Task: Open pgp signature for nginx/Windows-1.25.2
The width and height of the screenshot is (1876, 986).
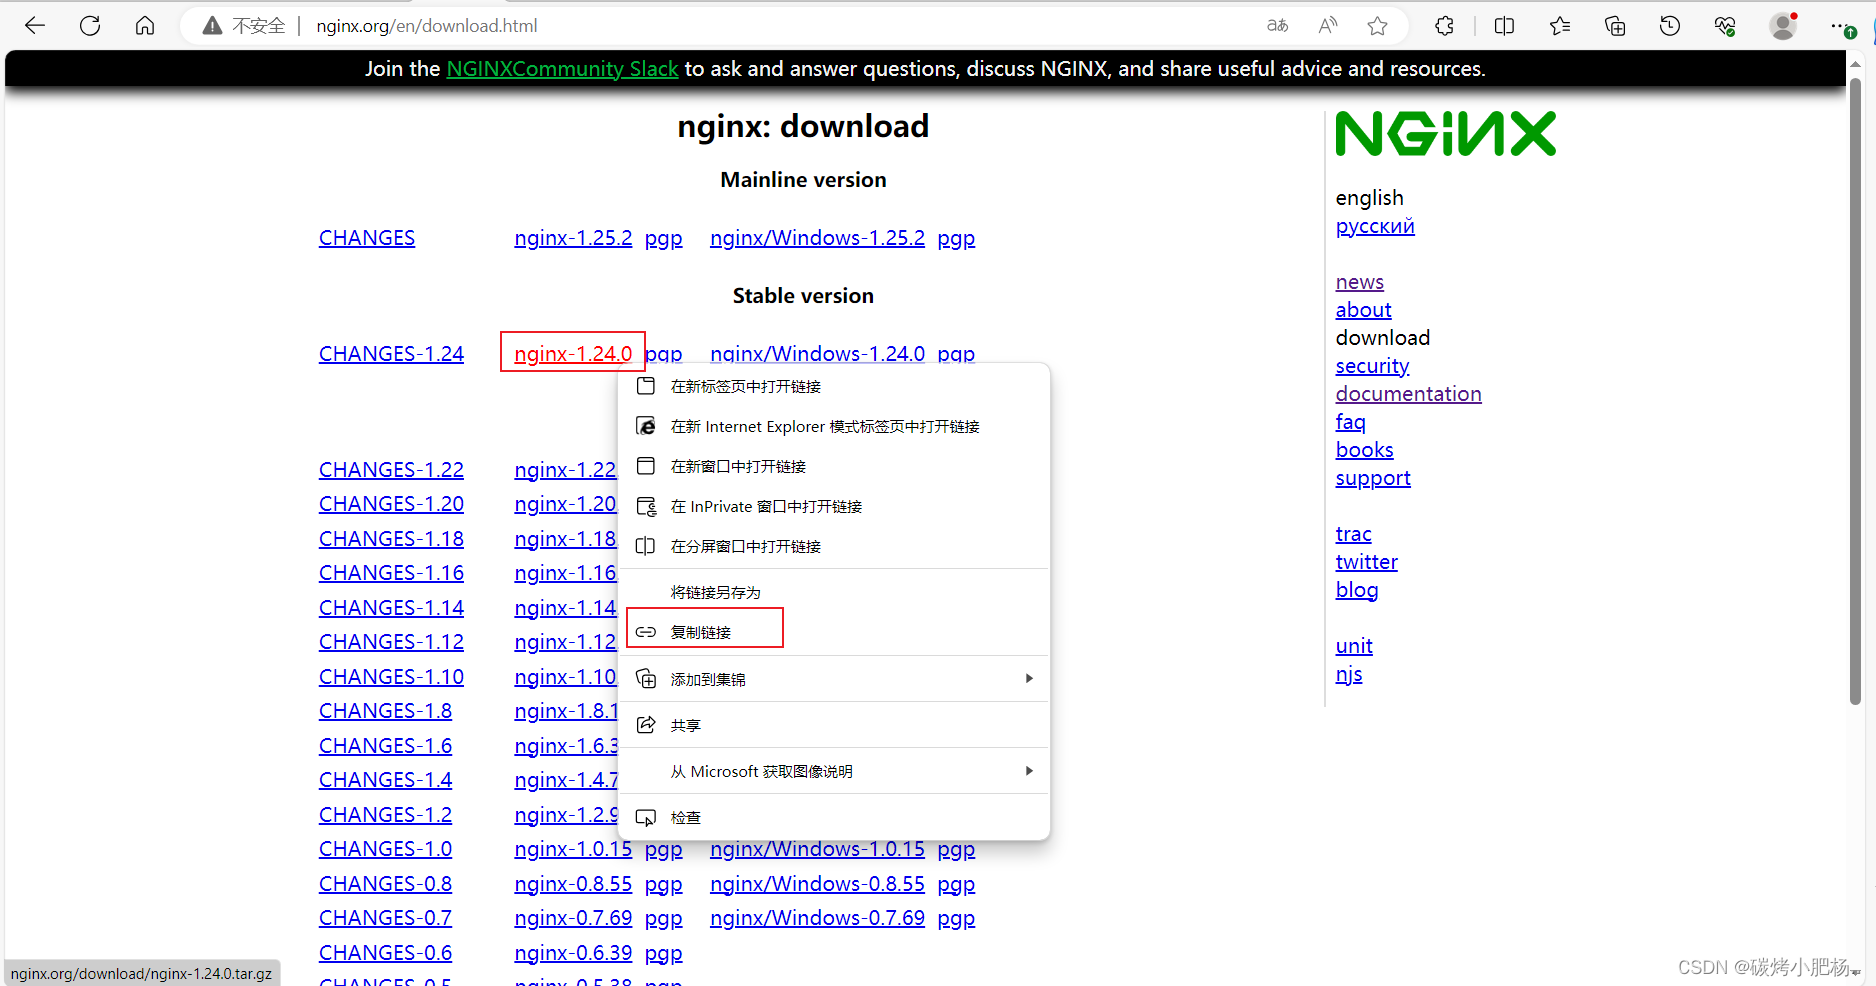Action: 956,239
